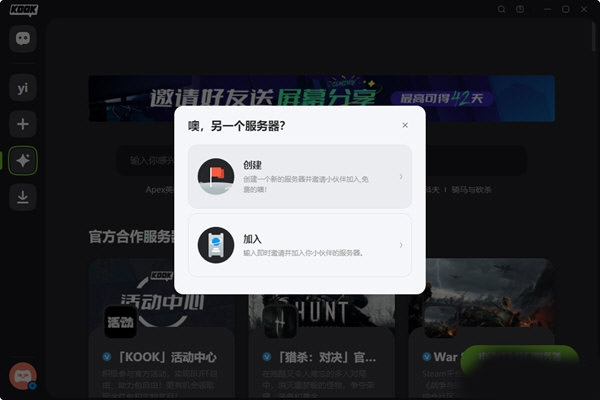Minimize the KOOK window
The height and width of the screenshot is (400, 600).
[548, 9]
